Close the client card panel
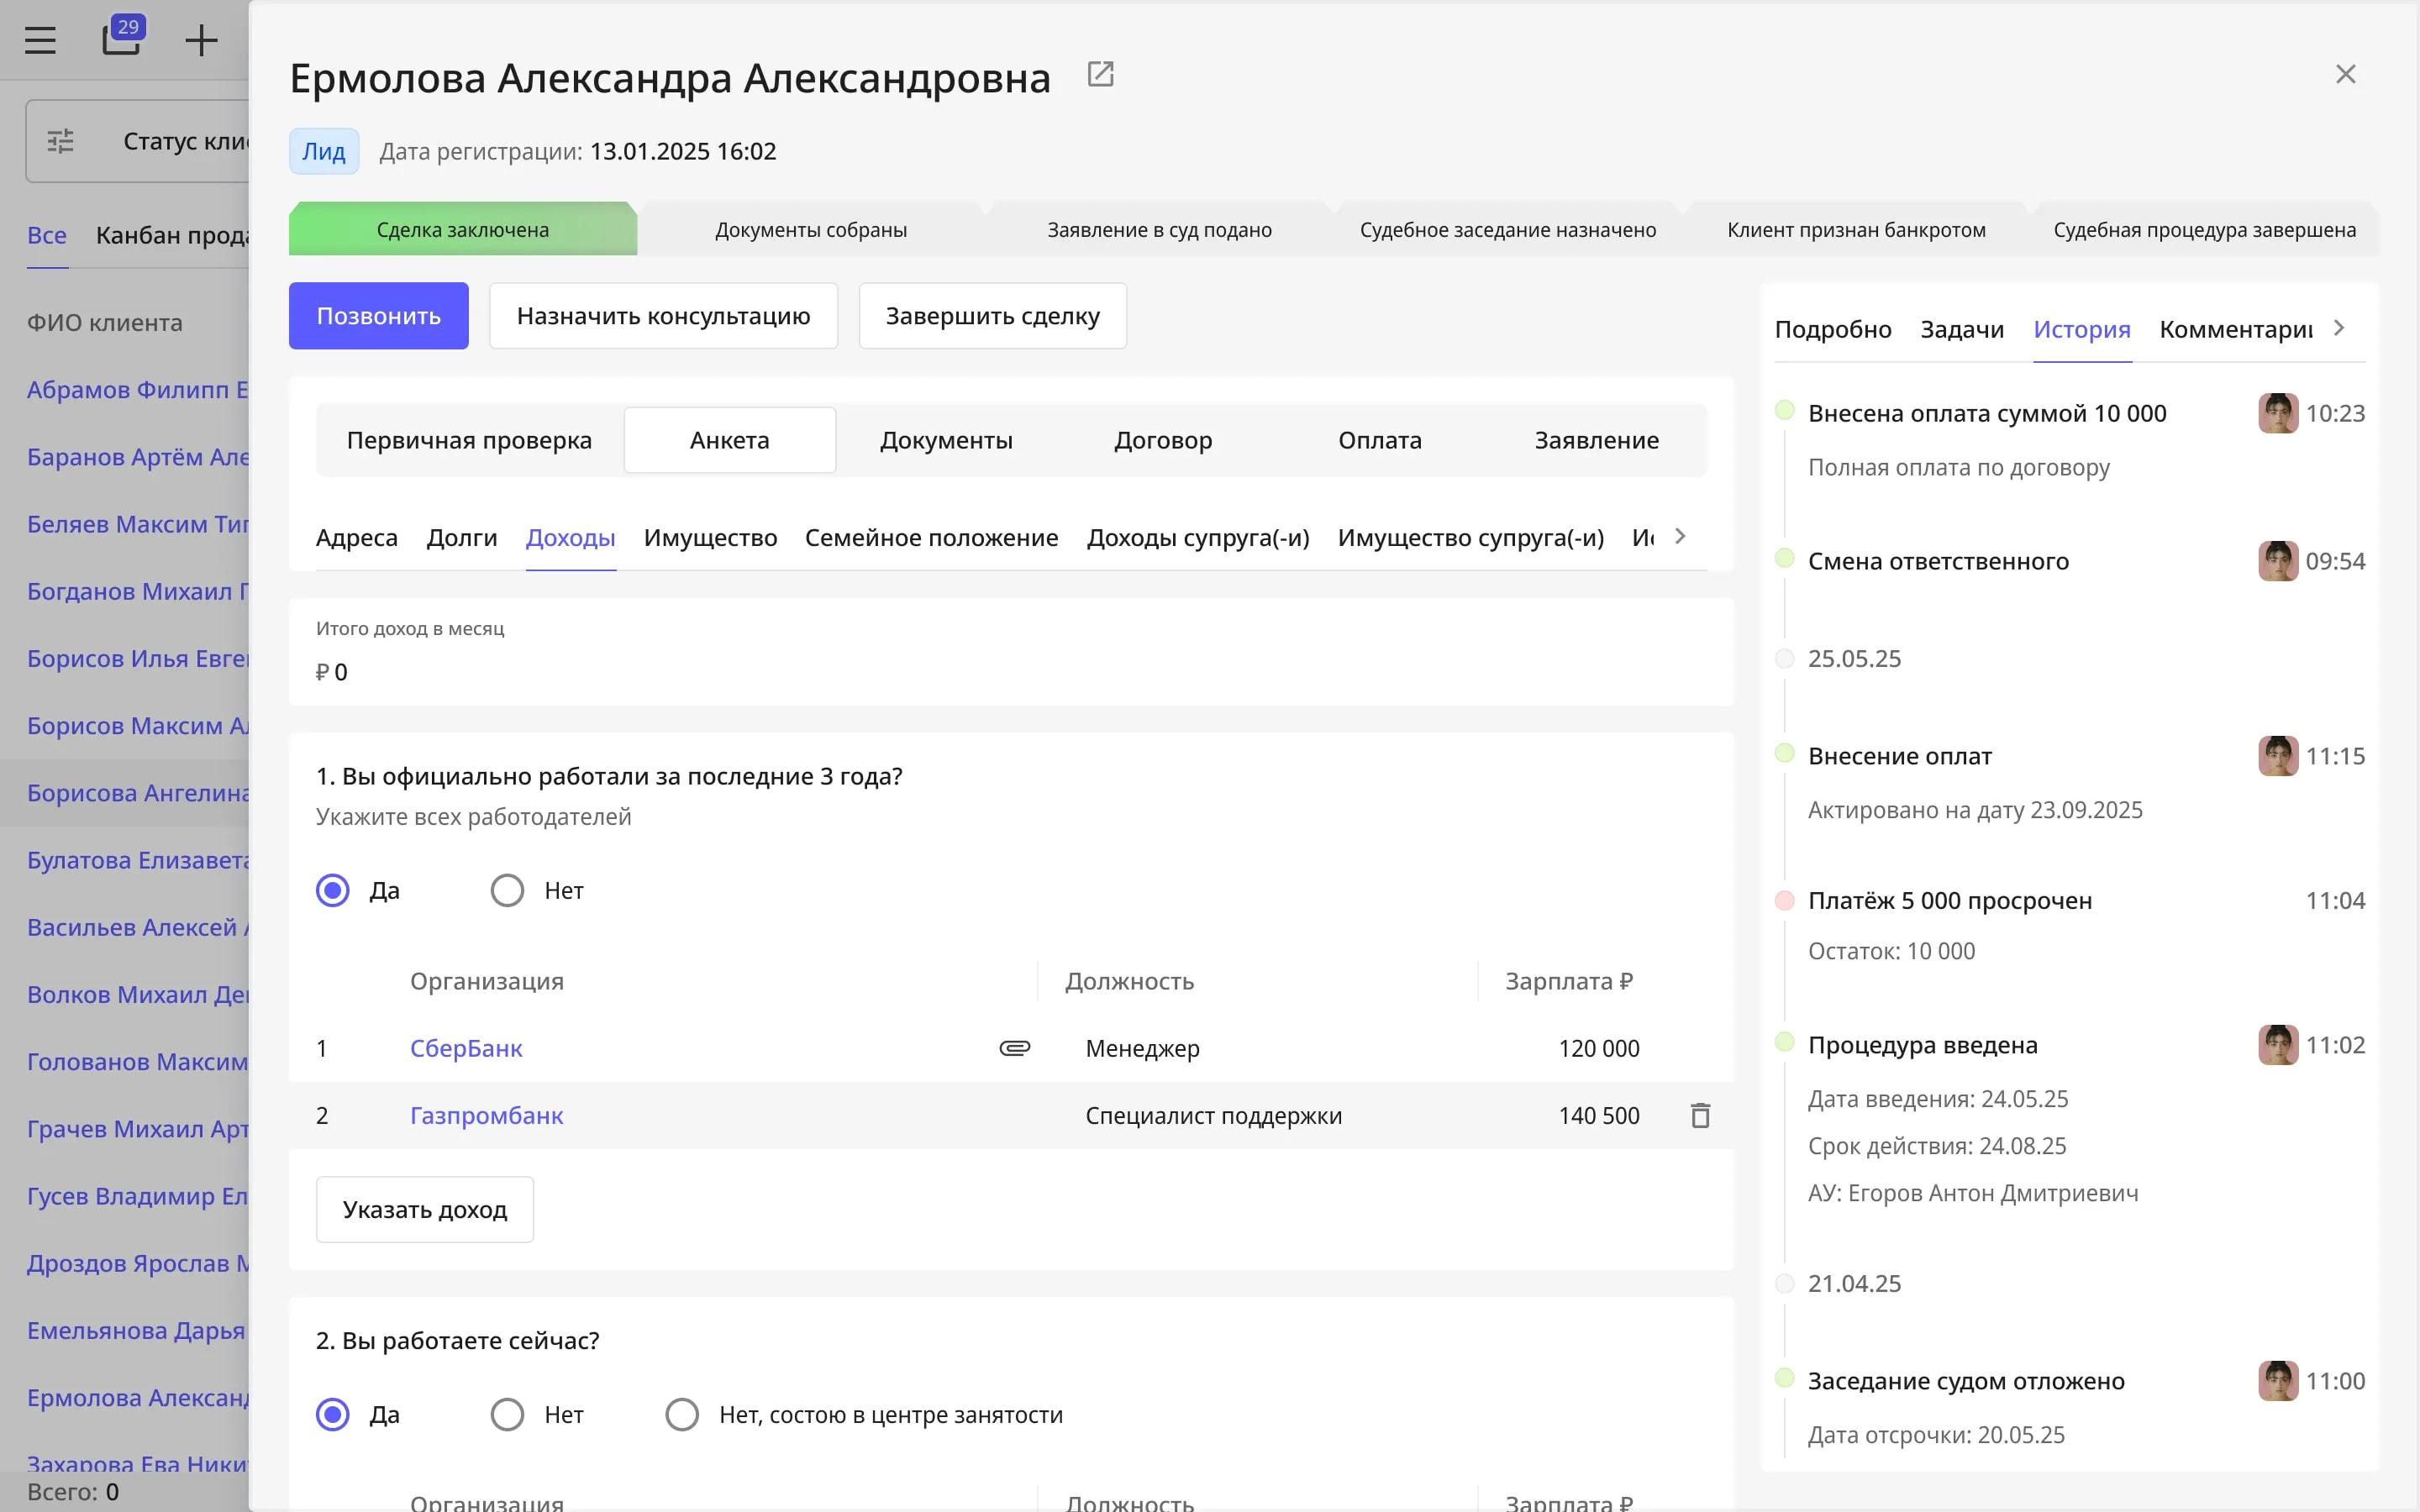 tap(2345, 74)
